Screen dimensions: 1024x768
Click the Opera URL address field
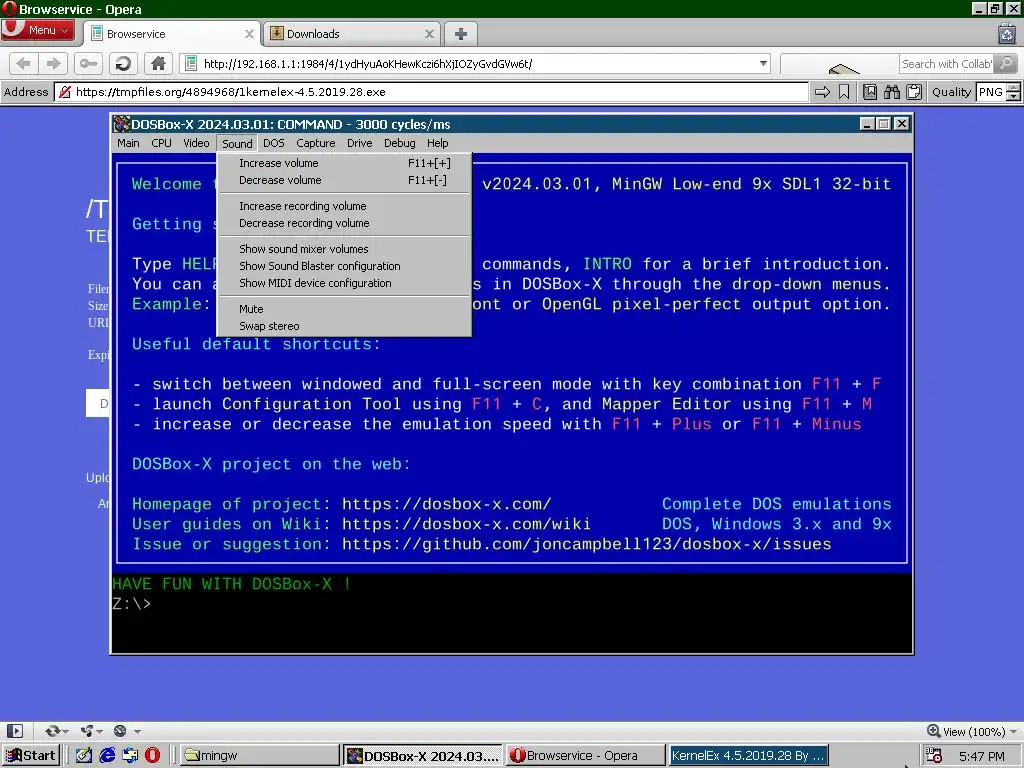tap(475, 63)
